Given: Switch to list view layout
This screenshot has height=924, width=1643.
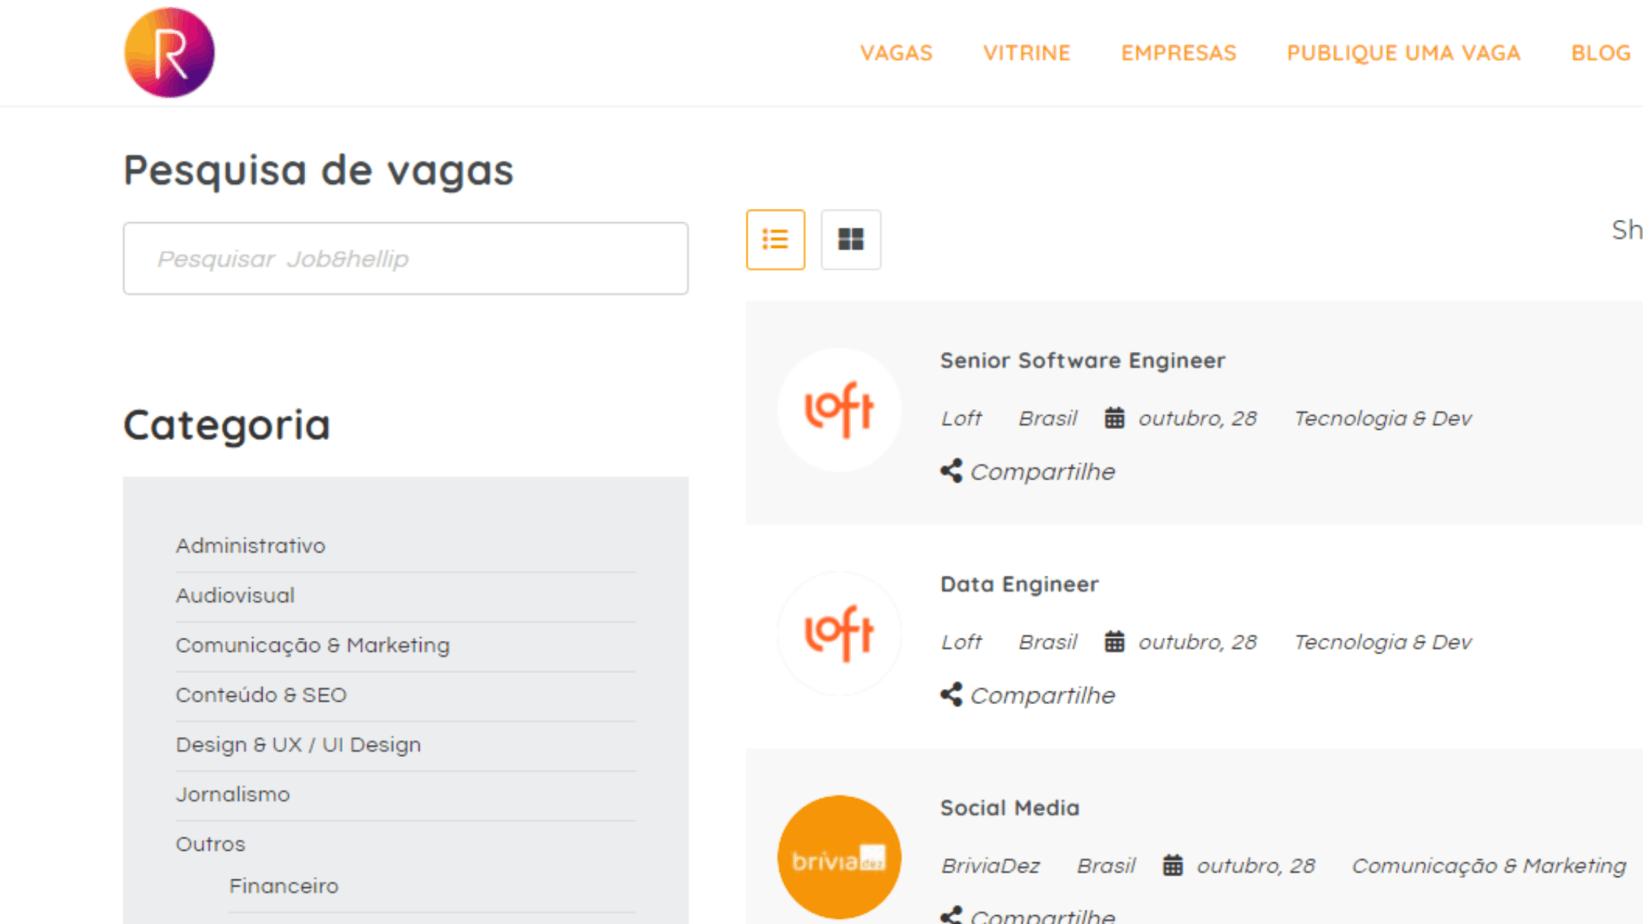Looking at the screenshot, I should coord(775,240).
